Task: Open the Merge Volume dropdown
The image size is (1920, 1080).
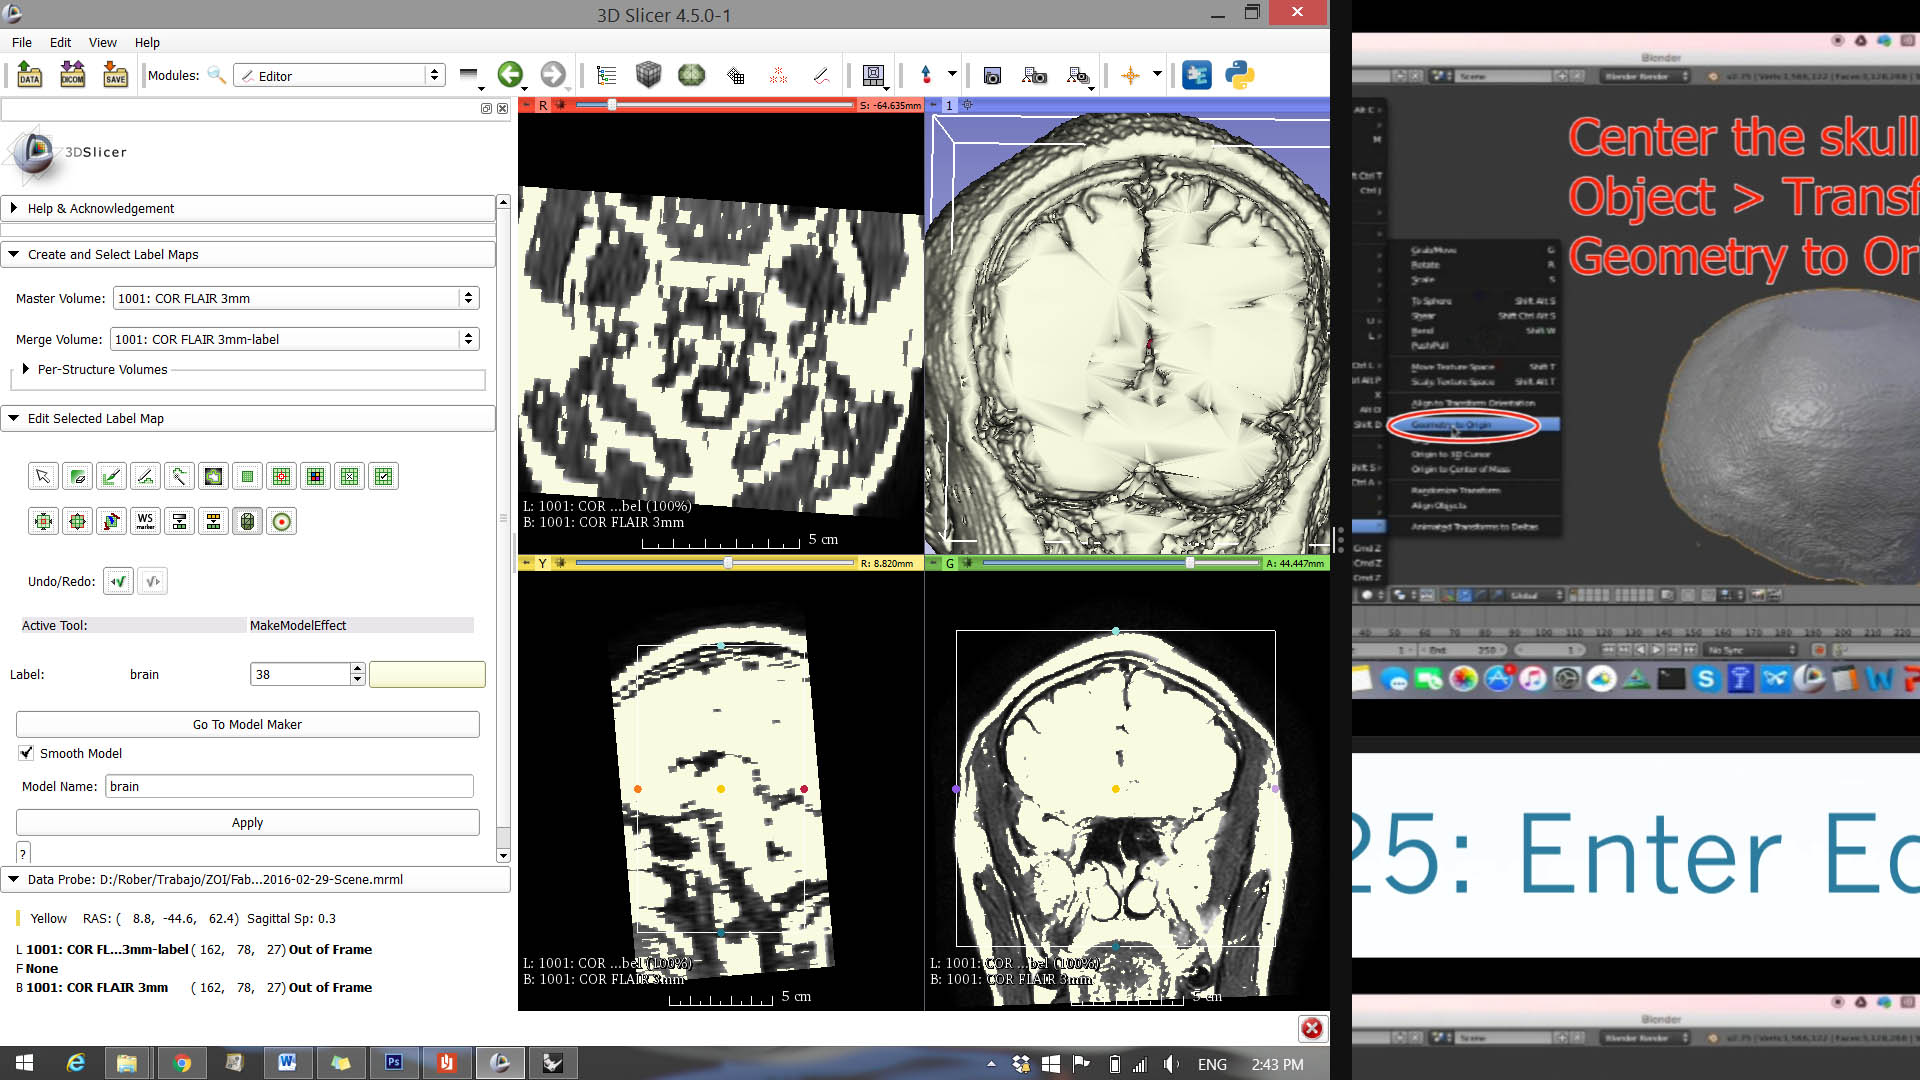Action: [294, 339]
